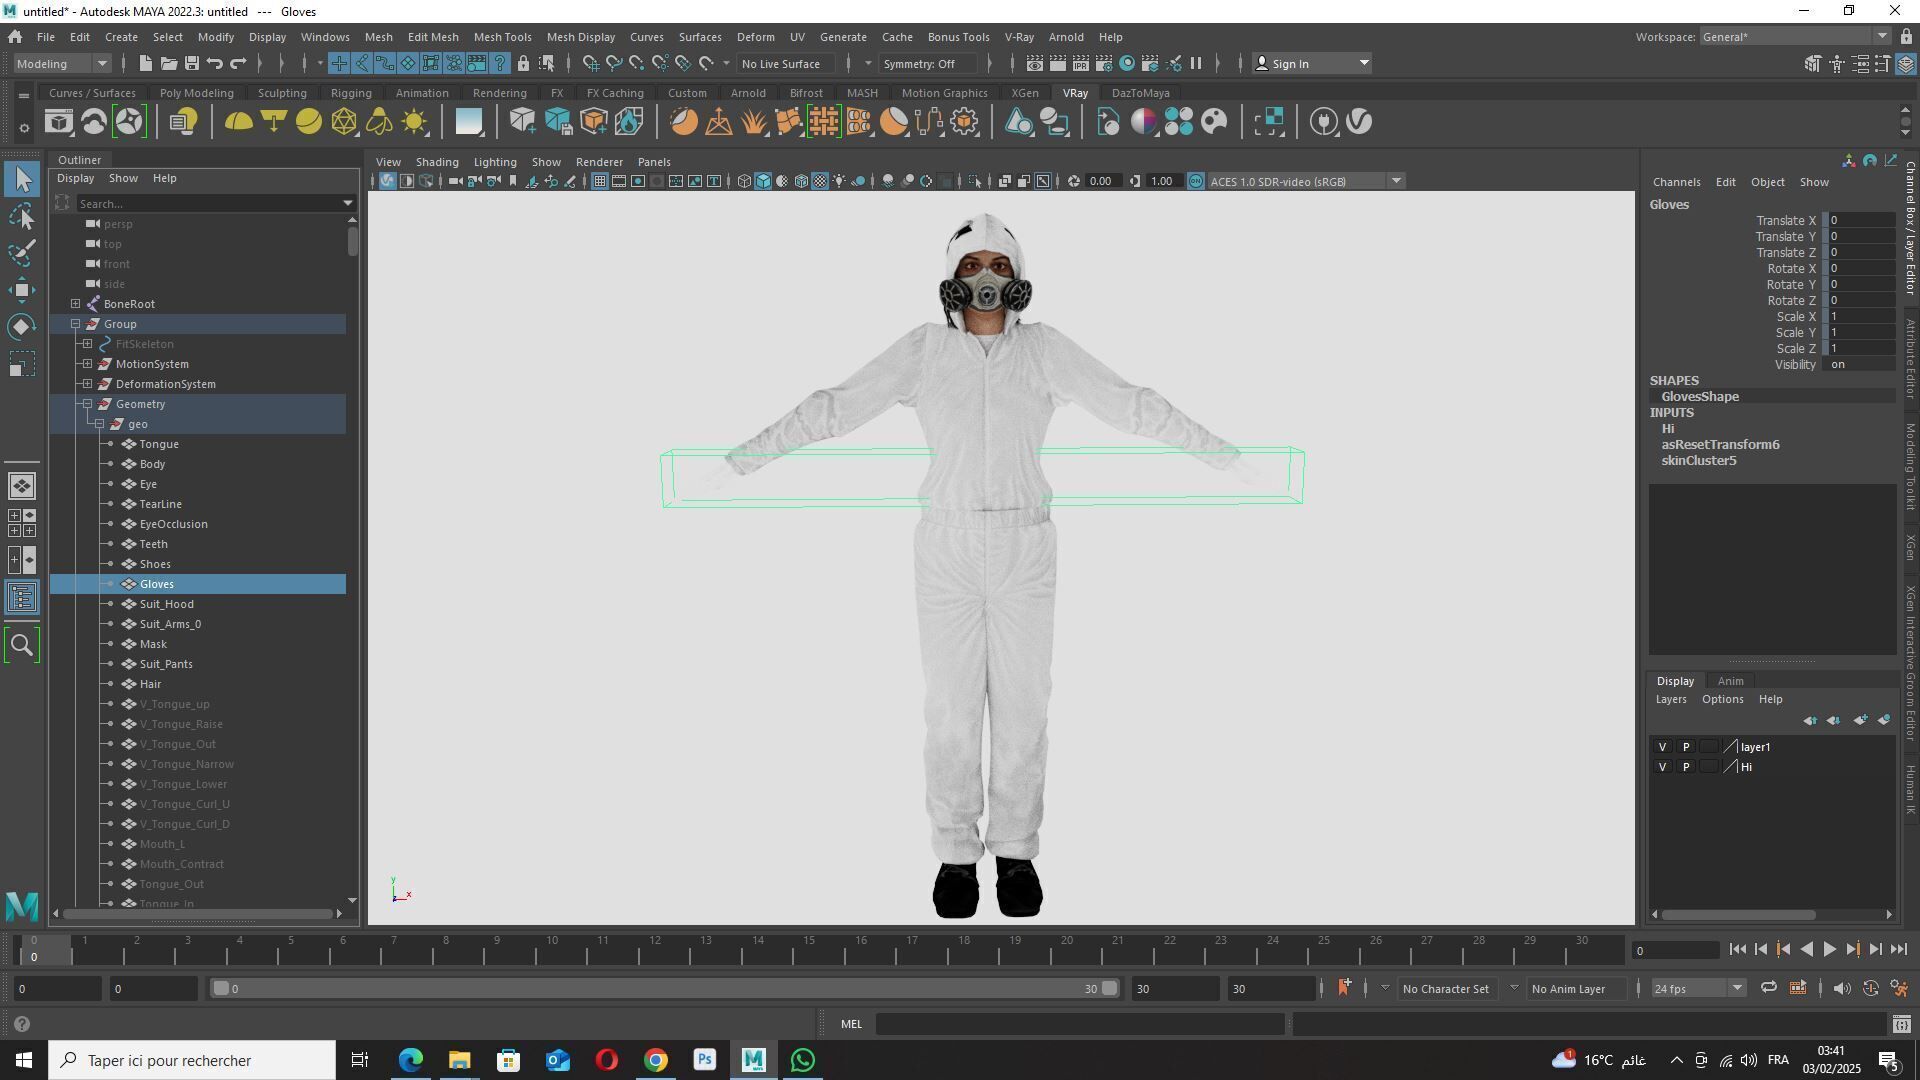Open the Deform menu

[755, 37]
